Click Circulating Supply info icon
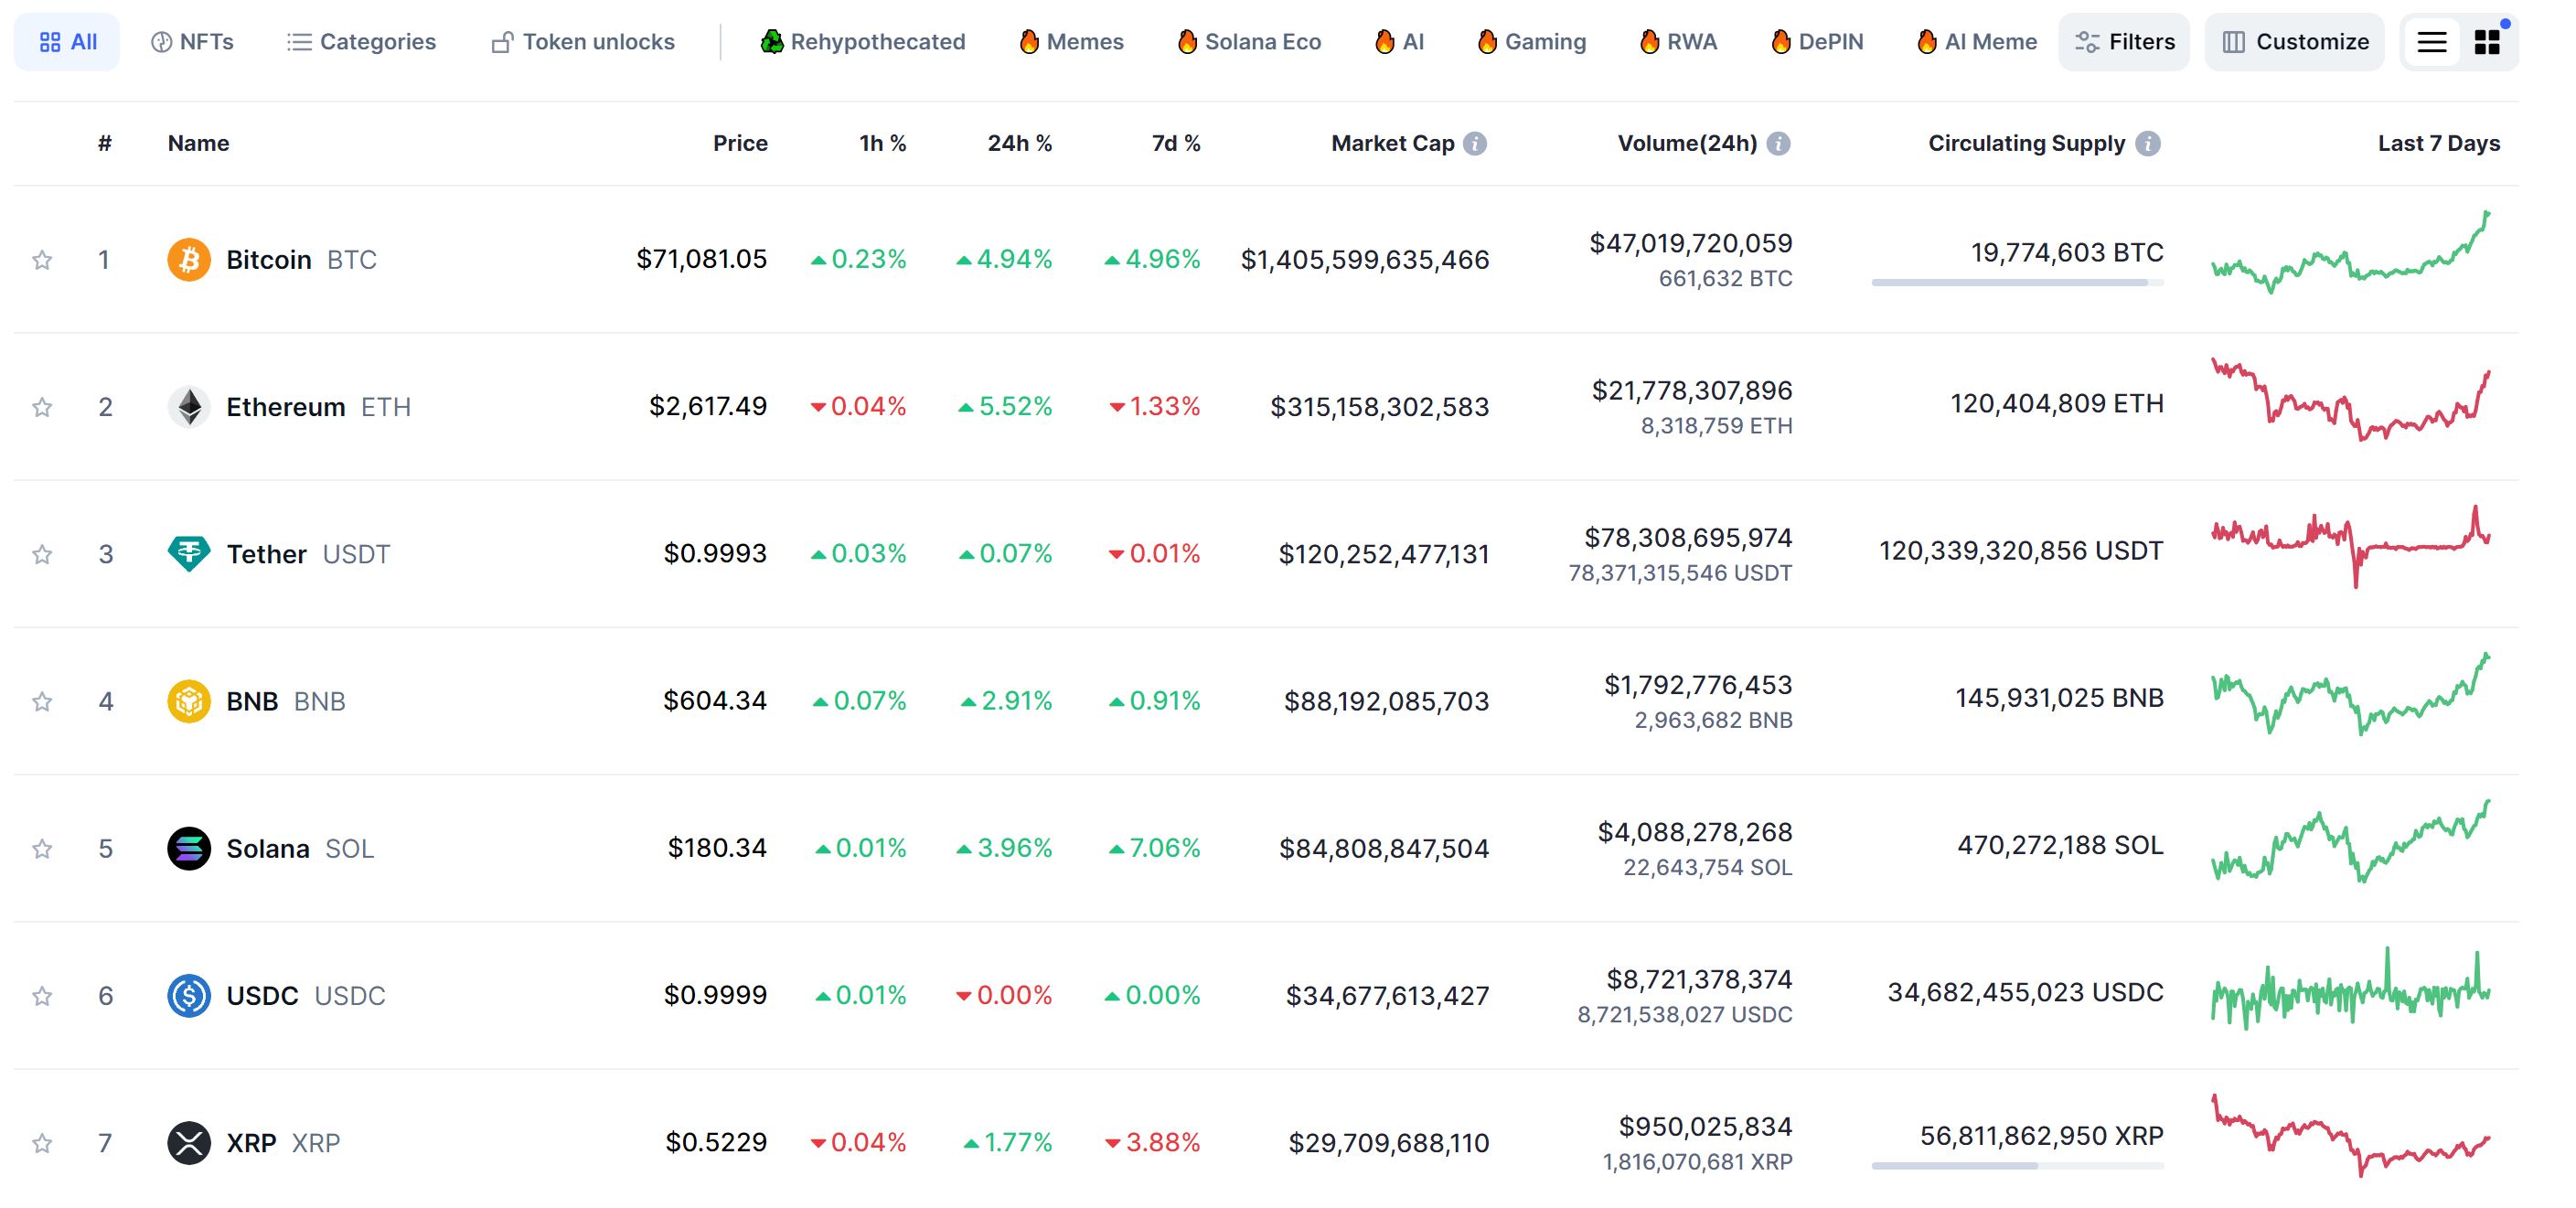Screen dimensions: 2576x1208 [x=2148, y=144]
